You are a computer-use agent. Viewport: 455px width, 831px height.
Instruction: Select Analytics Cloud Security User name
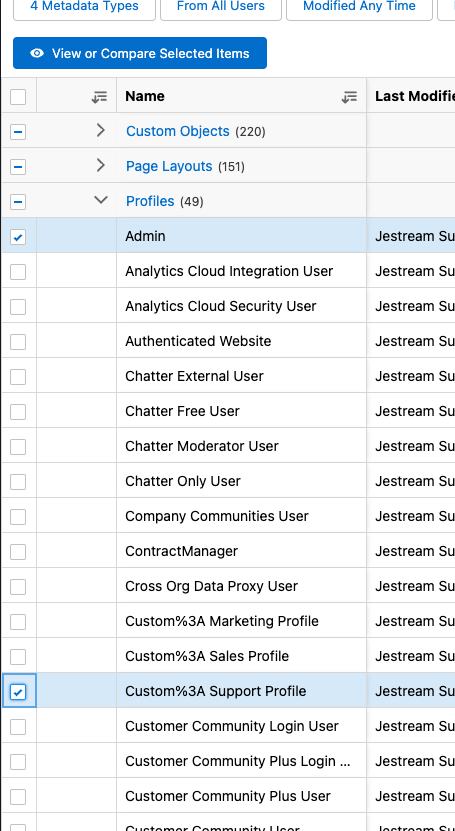(x=220, y=306)
